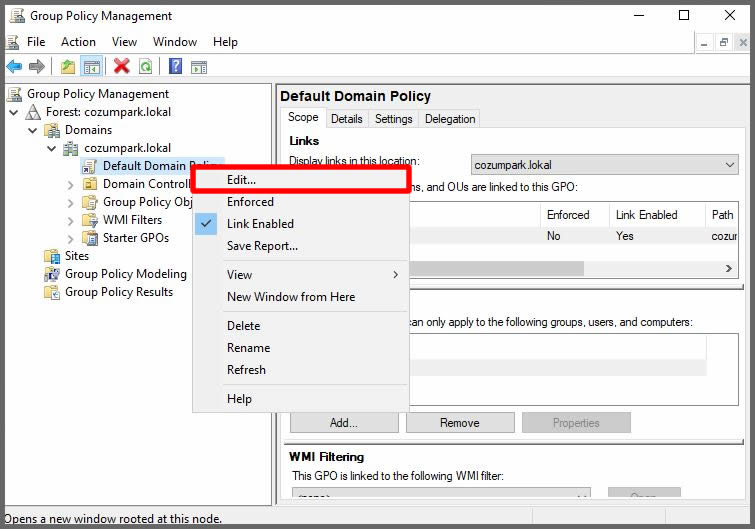Viewport: 755px width, 529px height.
Task: Choose Help in the context menu
Action: (301, 399)
